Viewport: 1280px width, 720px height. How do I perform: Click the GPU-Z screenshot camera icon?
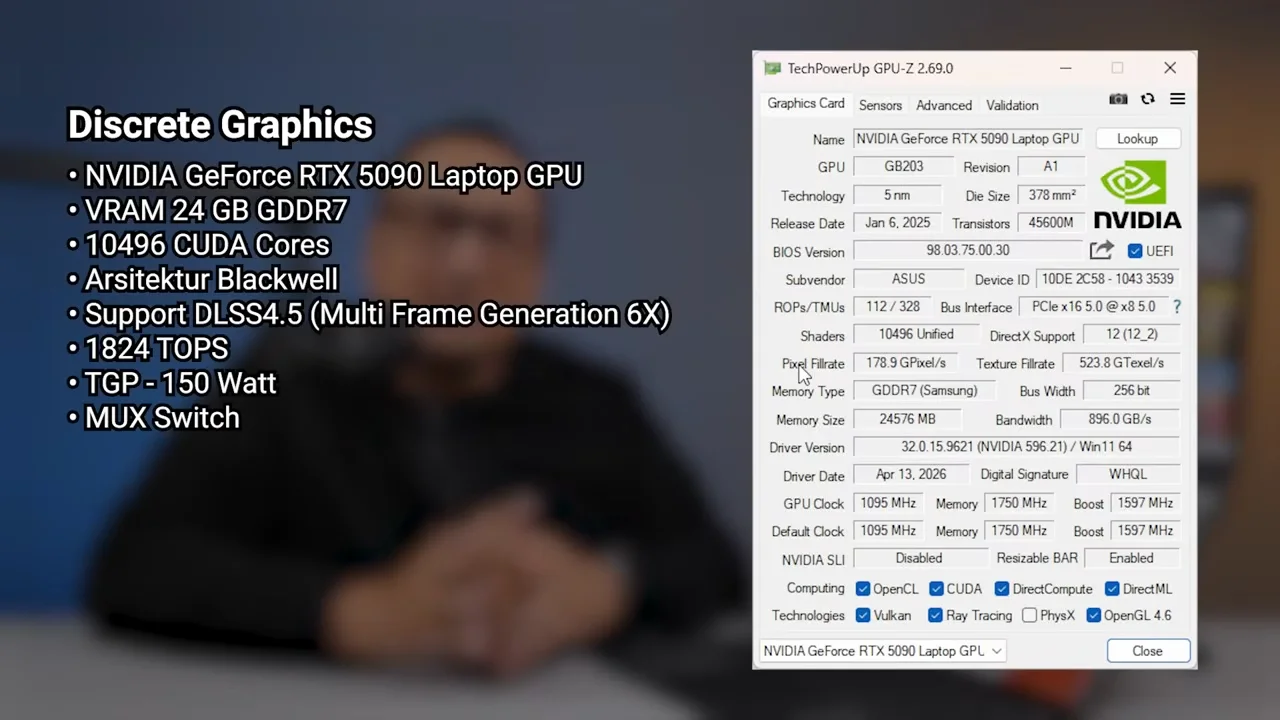click(1118, 99)
